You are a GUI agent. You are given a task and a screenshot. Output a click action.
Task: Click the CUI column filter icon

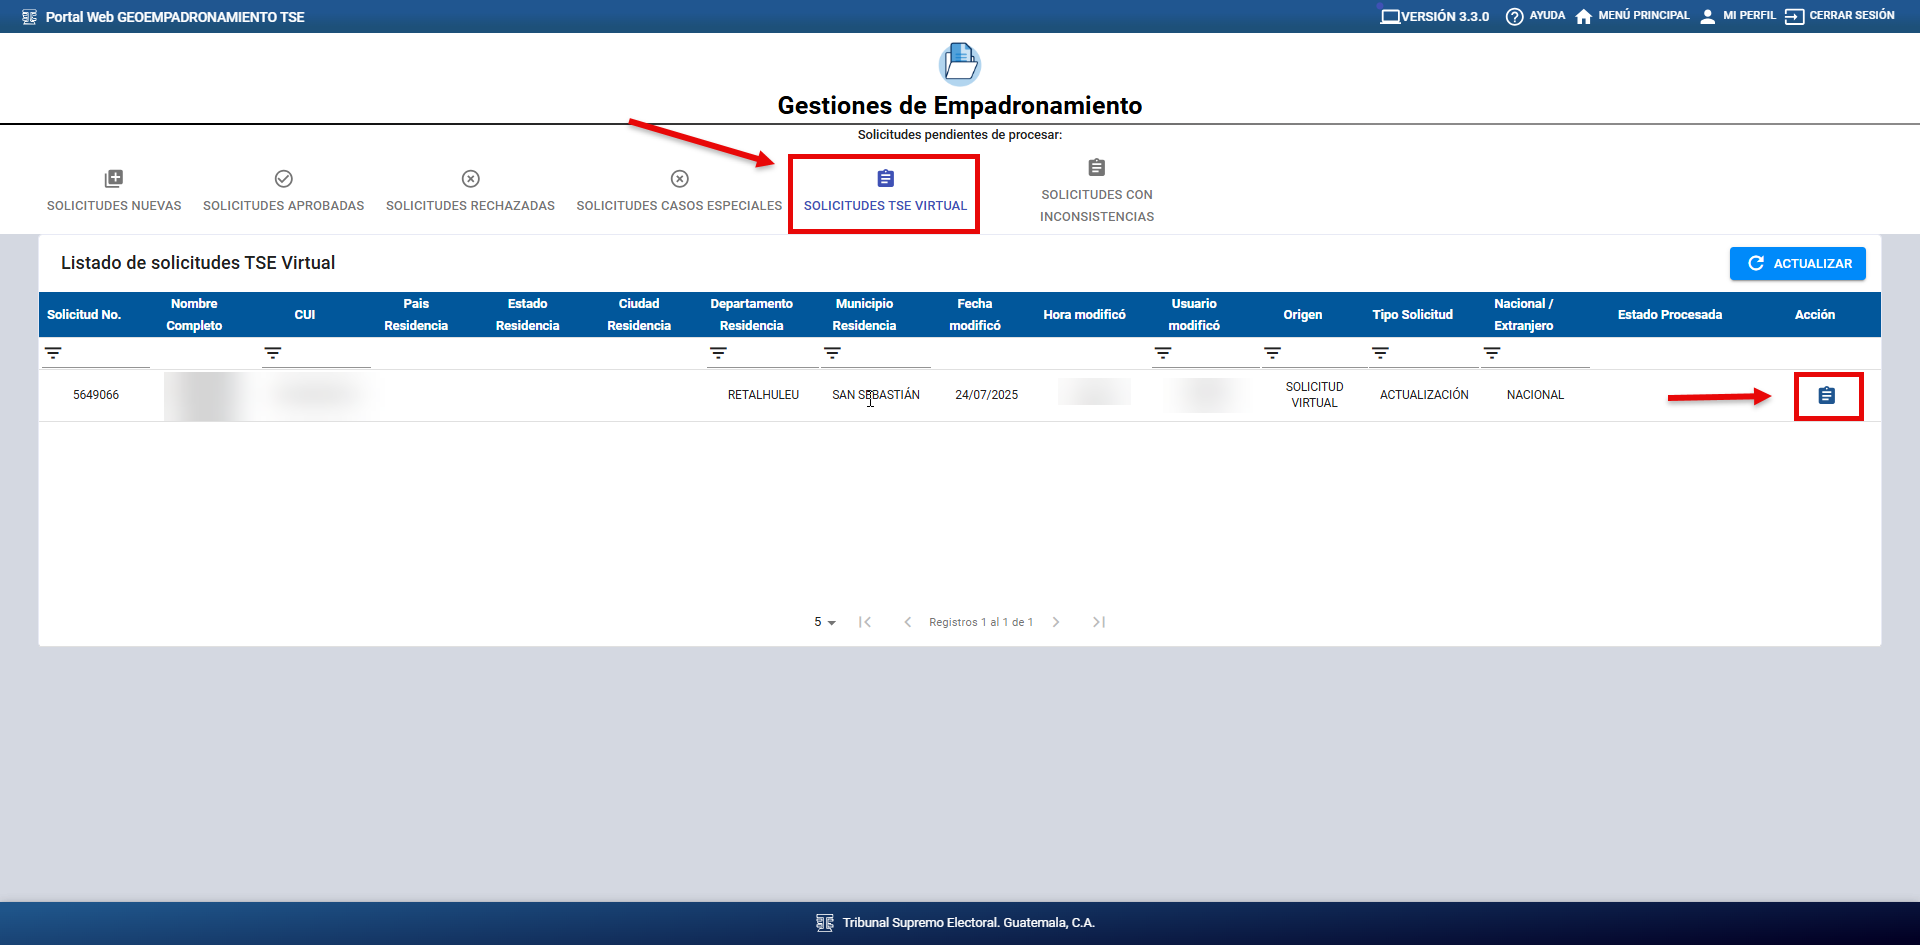(272, 353)
